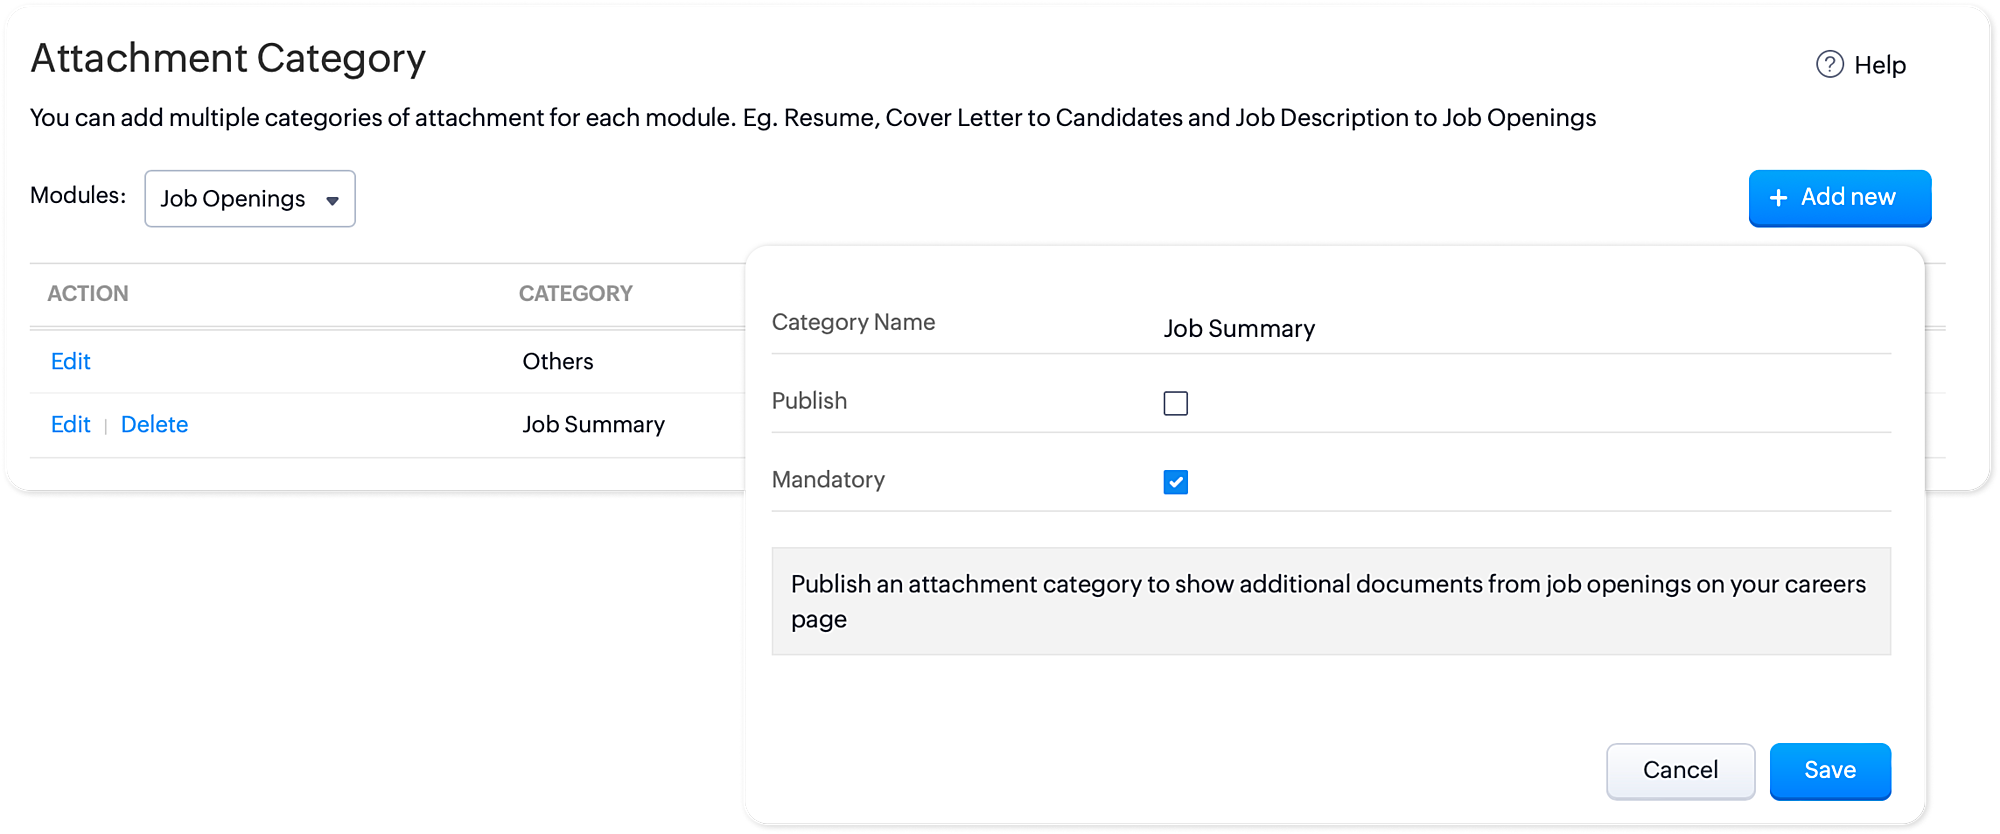
Task: Enable the Publish checkbox
Action: (x=1176, y=403)
